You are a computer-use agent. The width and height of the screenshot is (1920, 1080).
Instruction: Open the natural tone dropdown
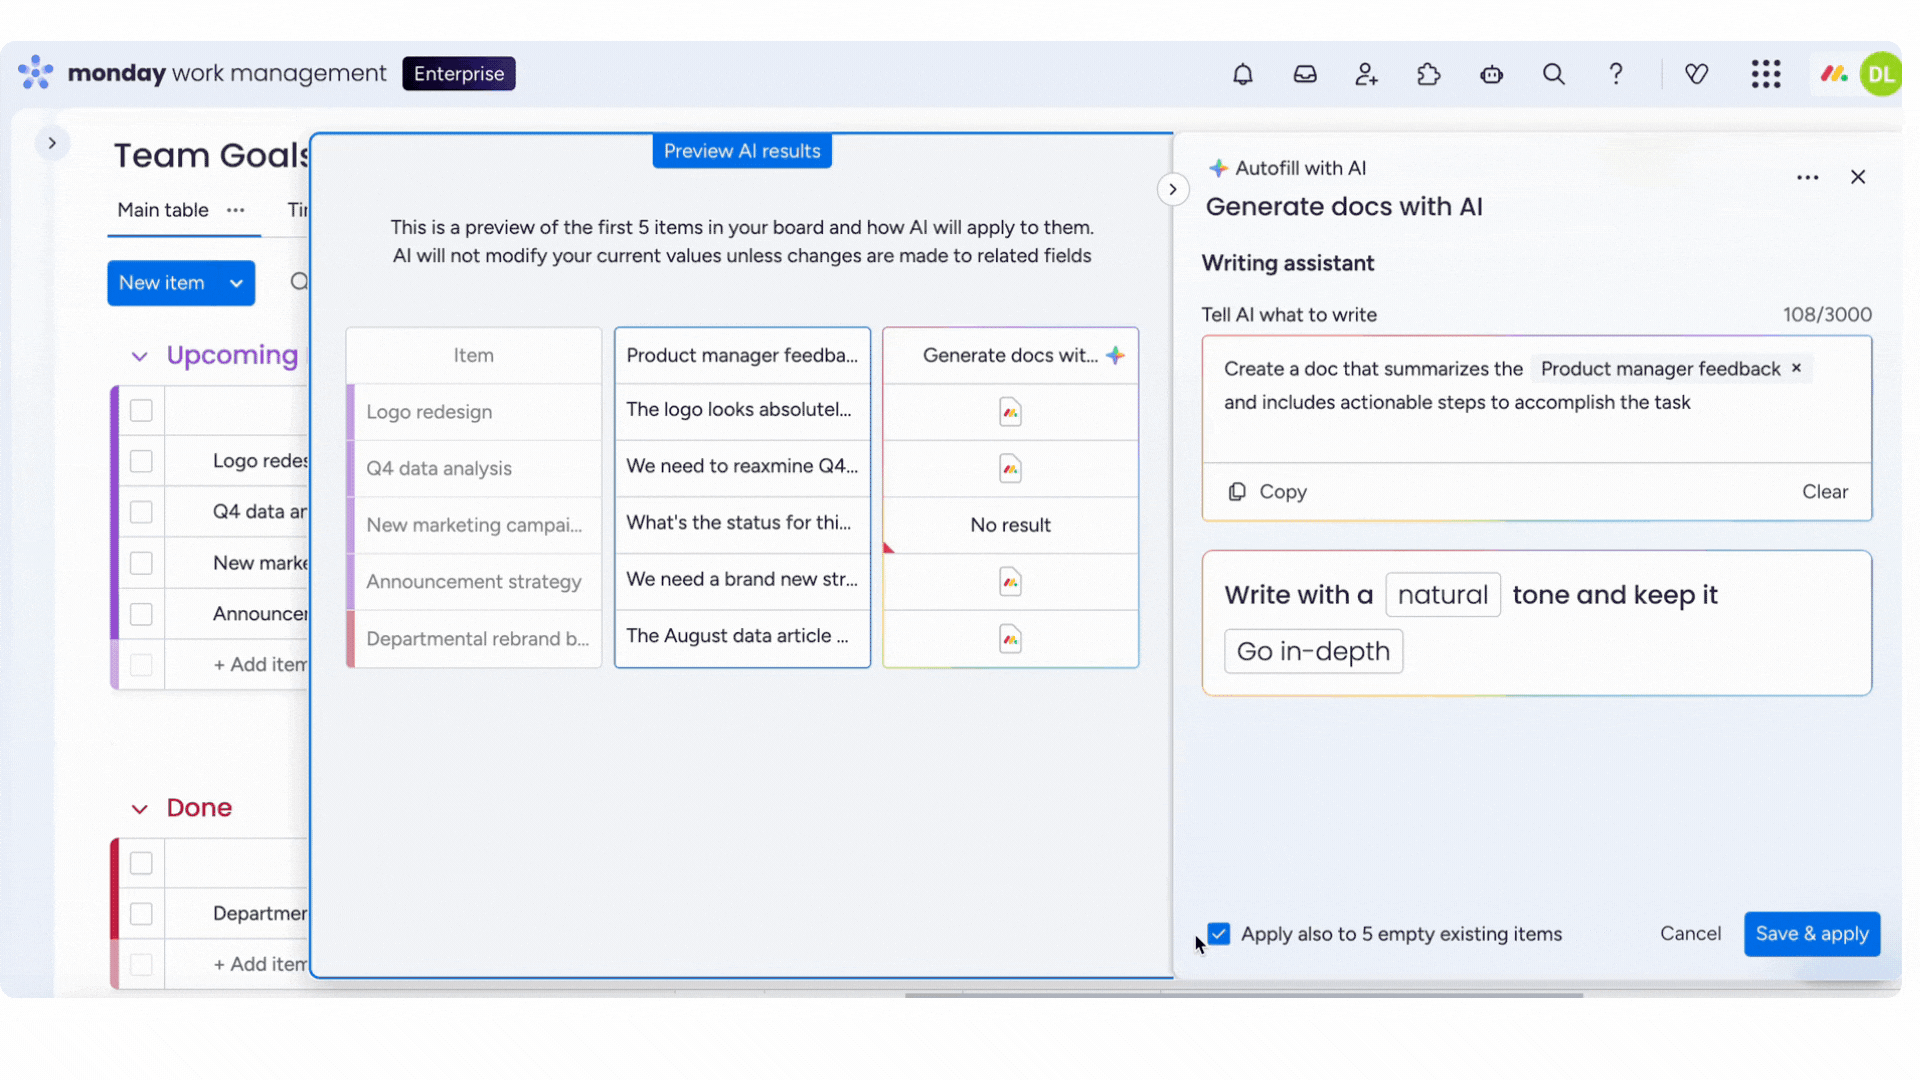pyautogui.click(x=1442, y=595)
